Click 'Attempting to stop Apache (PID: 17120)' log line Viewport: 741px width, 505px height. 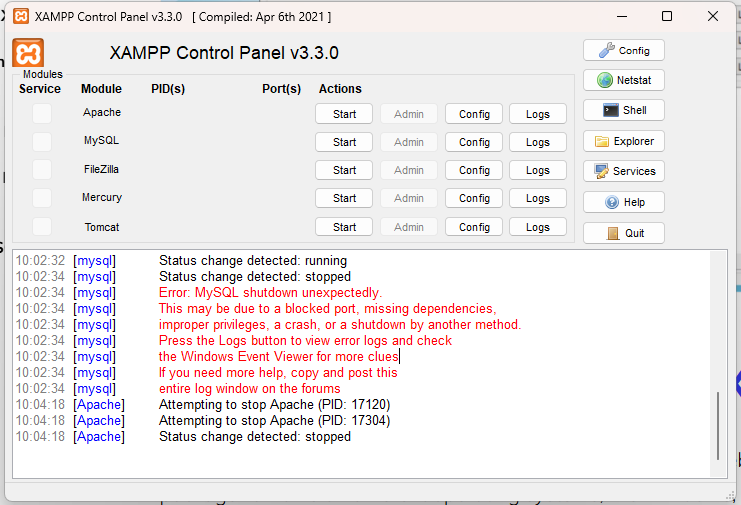point(275,404)
